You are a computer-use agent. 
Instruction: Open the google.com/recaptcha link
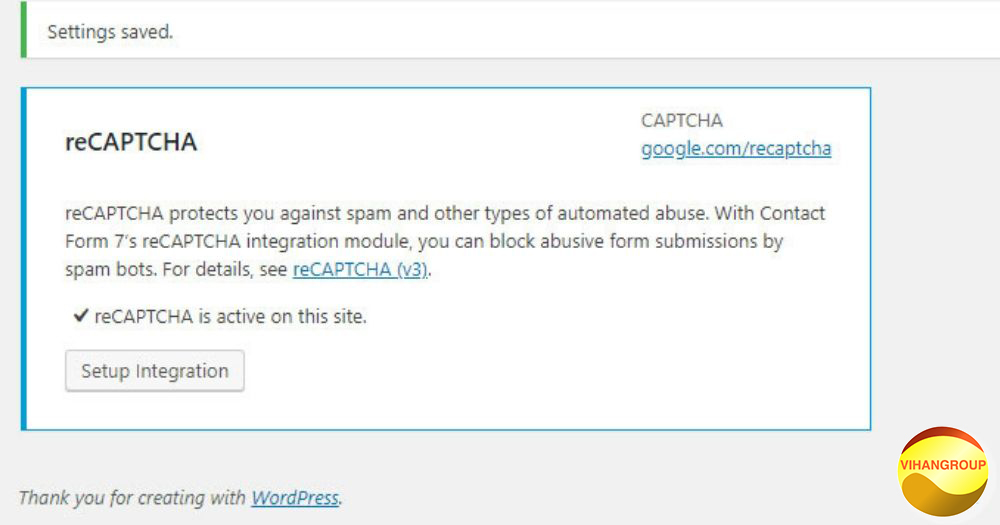[736, 149]
